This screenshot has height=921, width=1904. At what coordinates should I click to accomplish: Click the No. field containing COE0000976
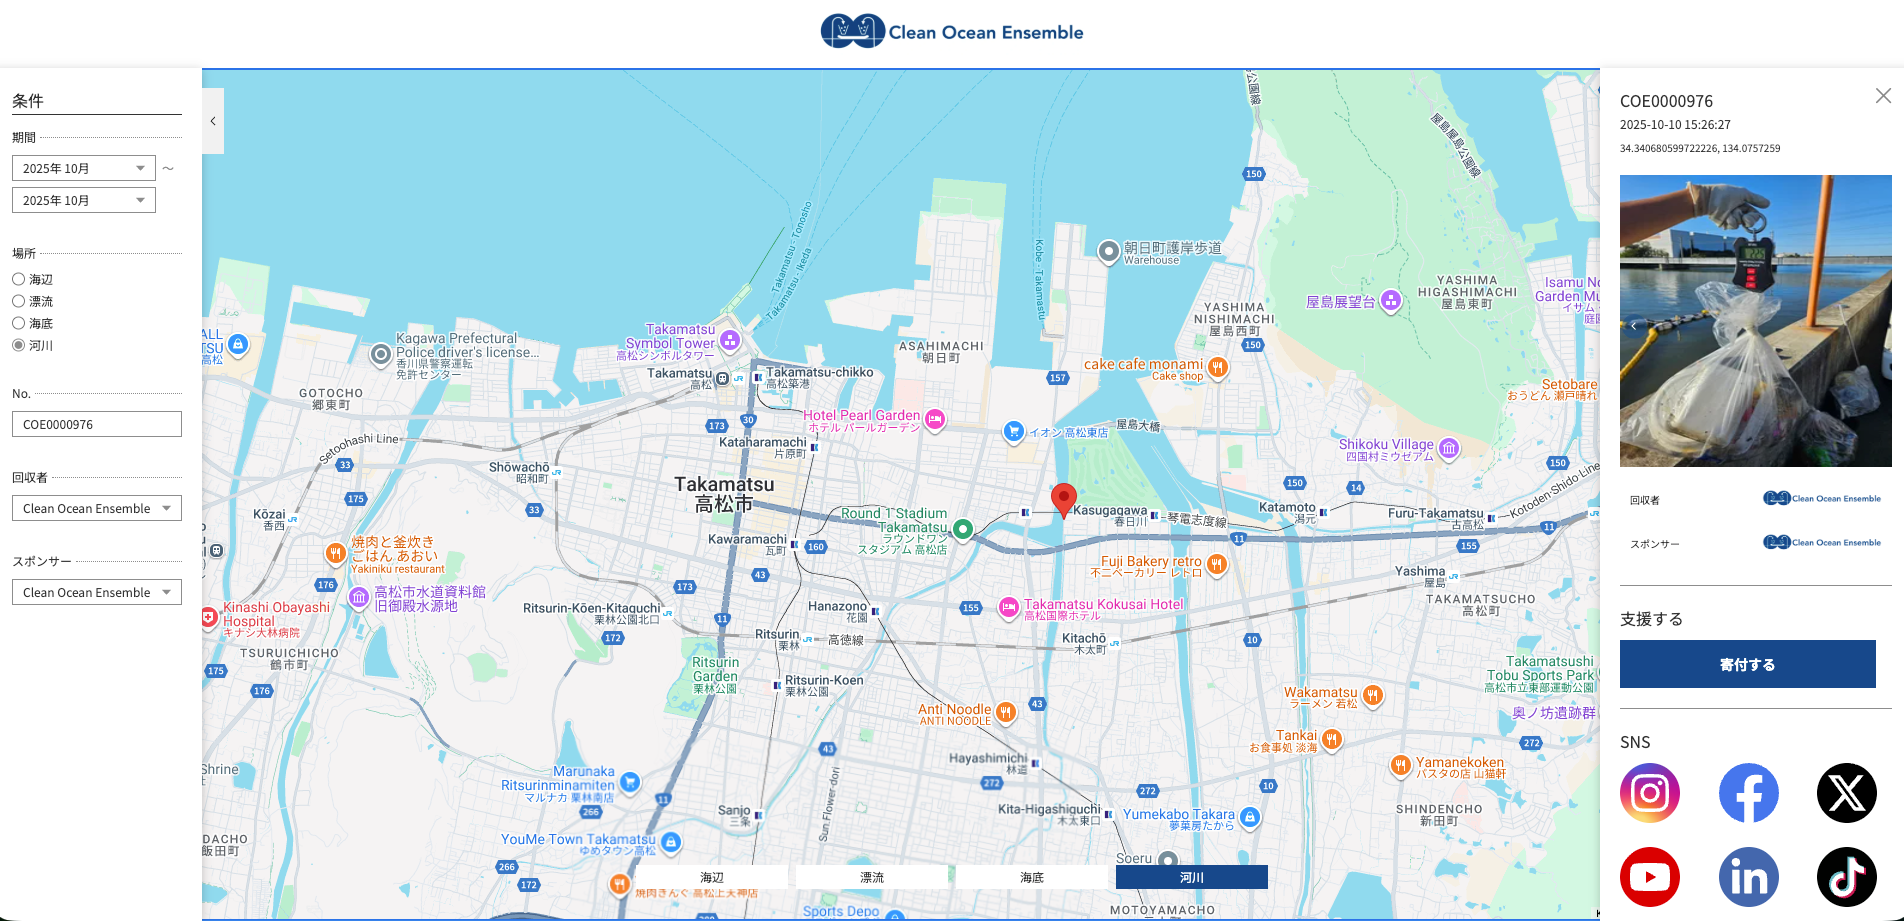click(97, 424)
